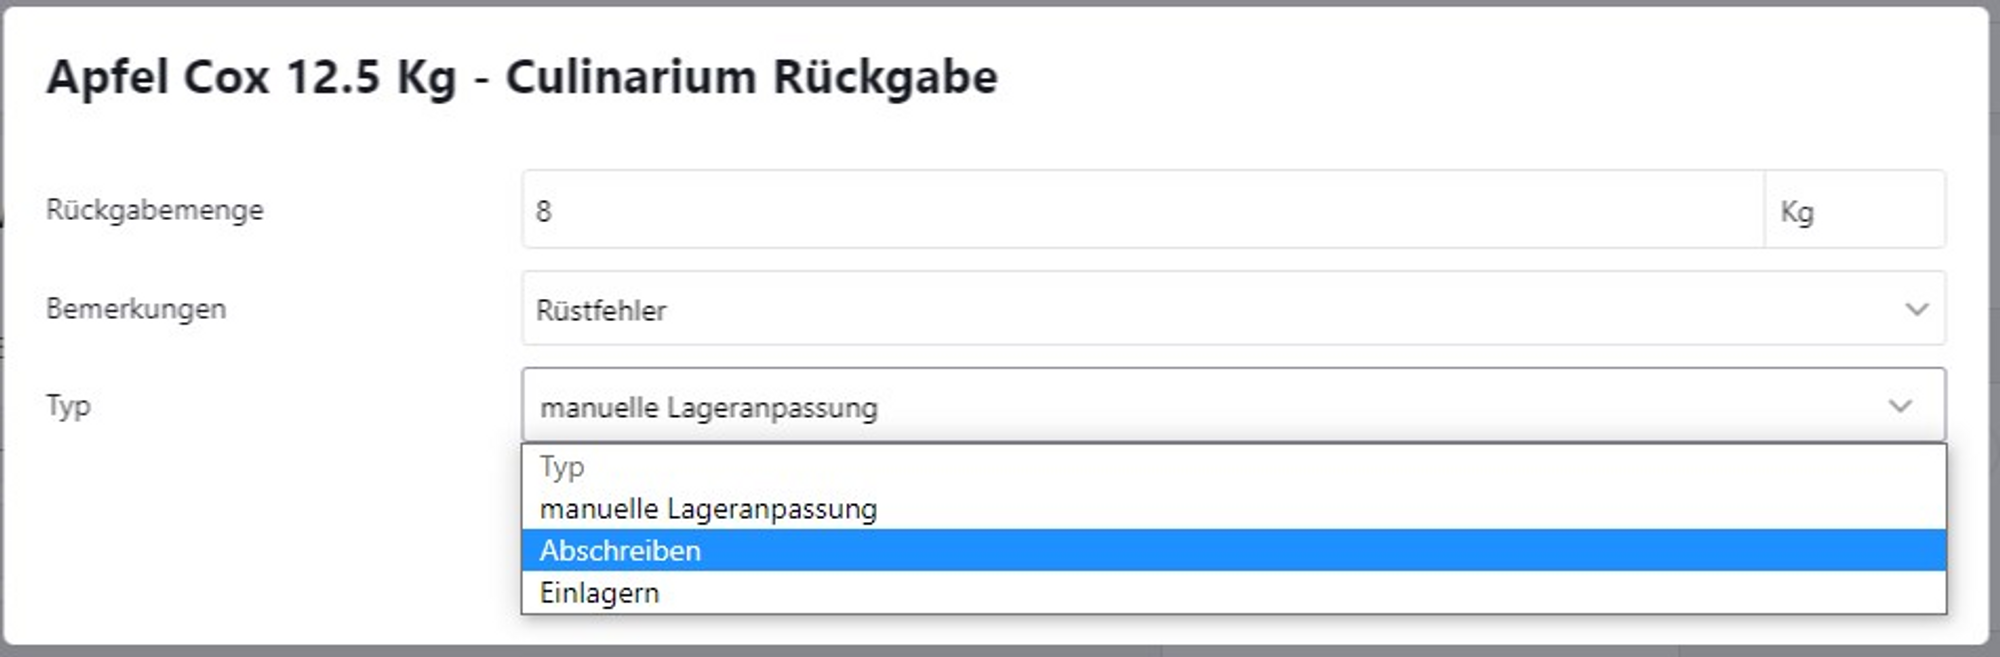Screen dimensions: 2000x657
Task: Click the blue highlight right of Abschreiben
Action: click(1300, 551)
